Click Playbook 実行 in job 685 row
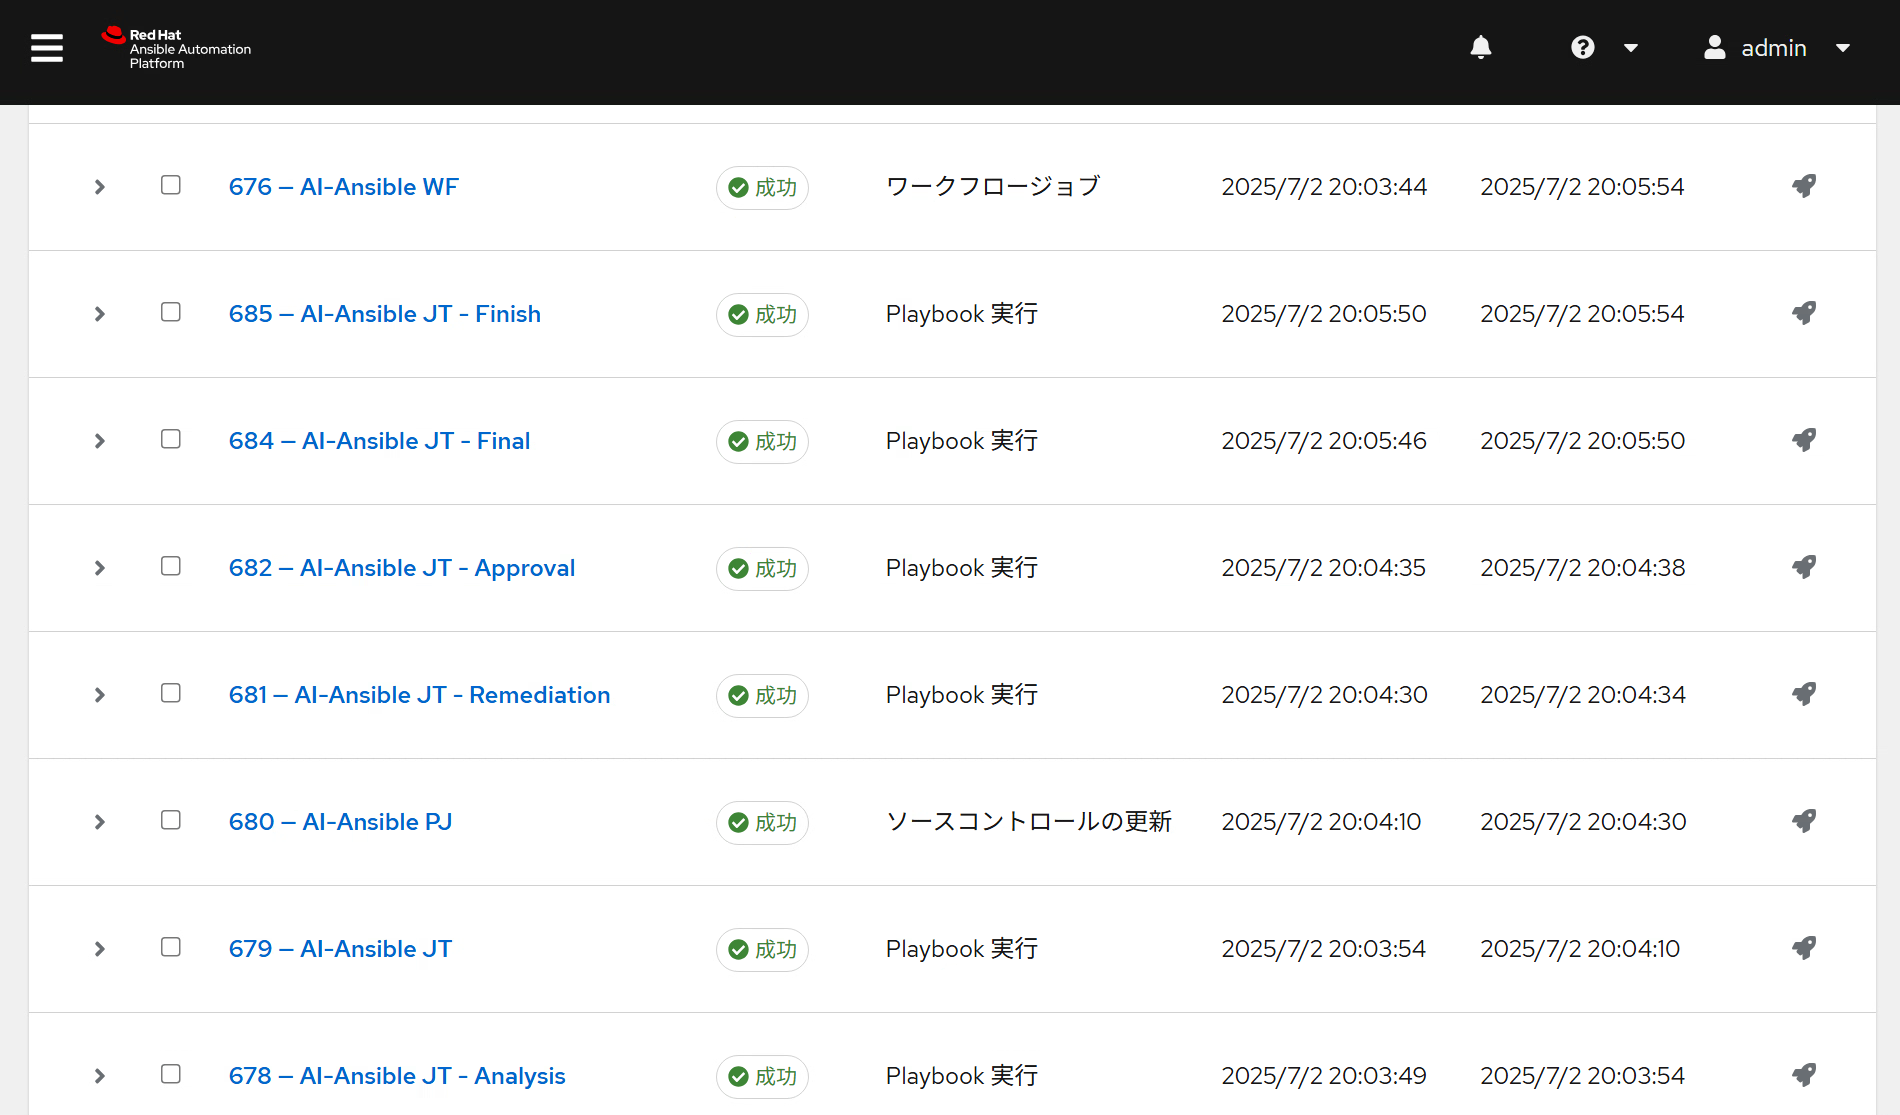The height and width of the screenshot is (1115, 1900). pyautogui.click(x=962, y=314)
